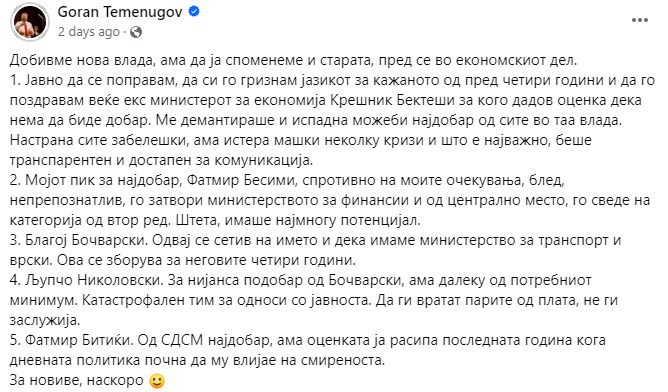The height and width of the screenshot is (392, 668).
Task: Open the three-dot post options menu
Action: point(640,20)
